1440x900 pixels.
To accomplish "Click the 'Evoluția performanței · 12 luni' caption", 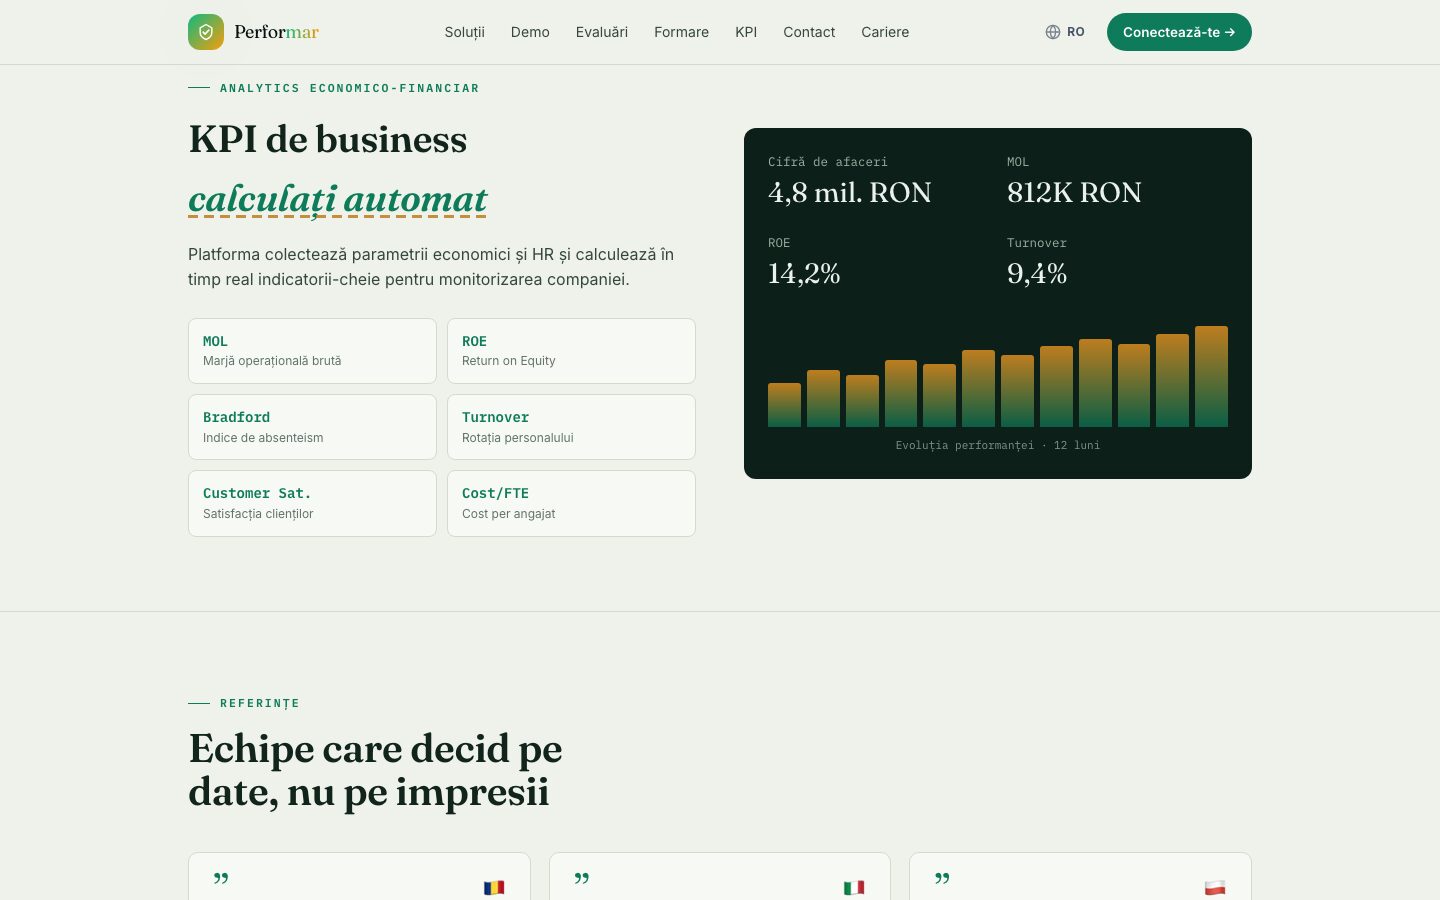I will pos(998,445).
